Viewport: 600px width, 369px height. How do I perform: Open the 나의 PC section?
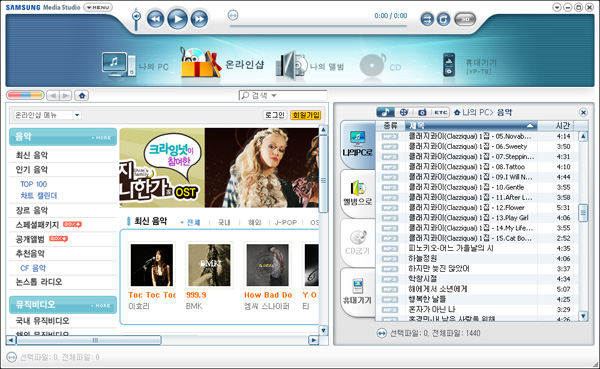point(135,65)
